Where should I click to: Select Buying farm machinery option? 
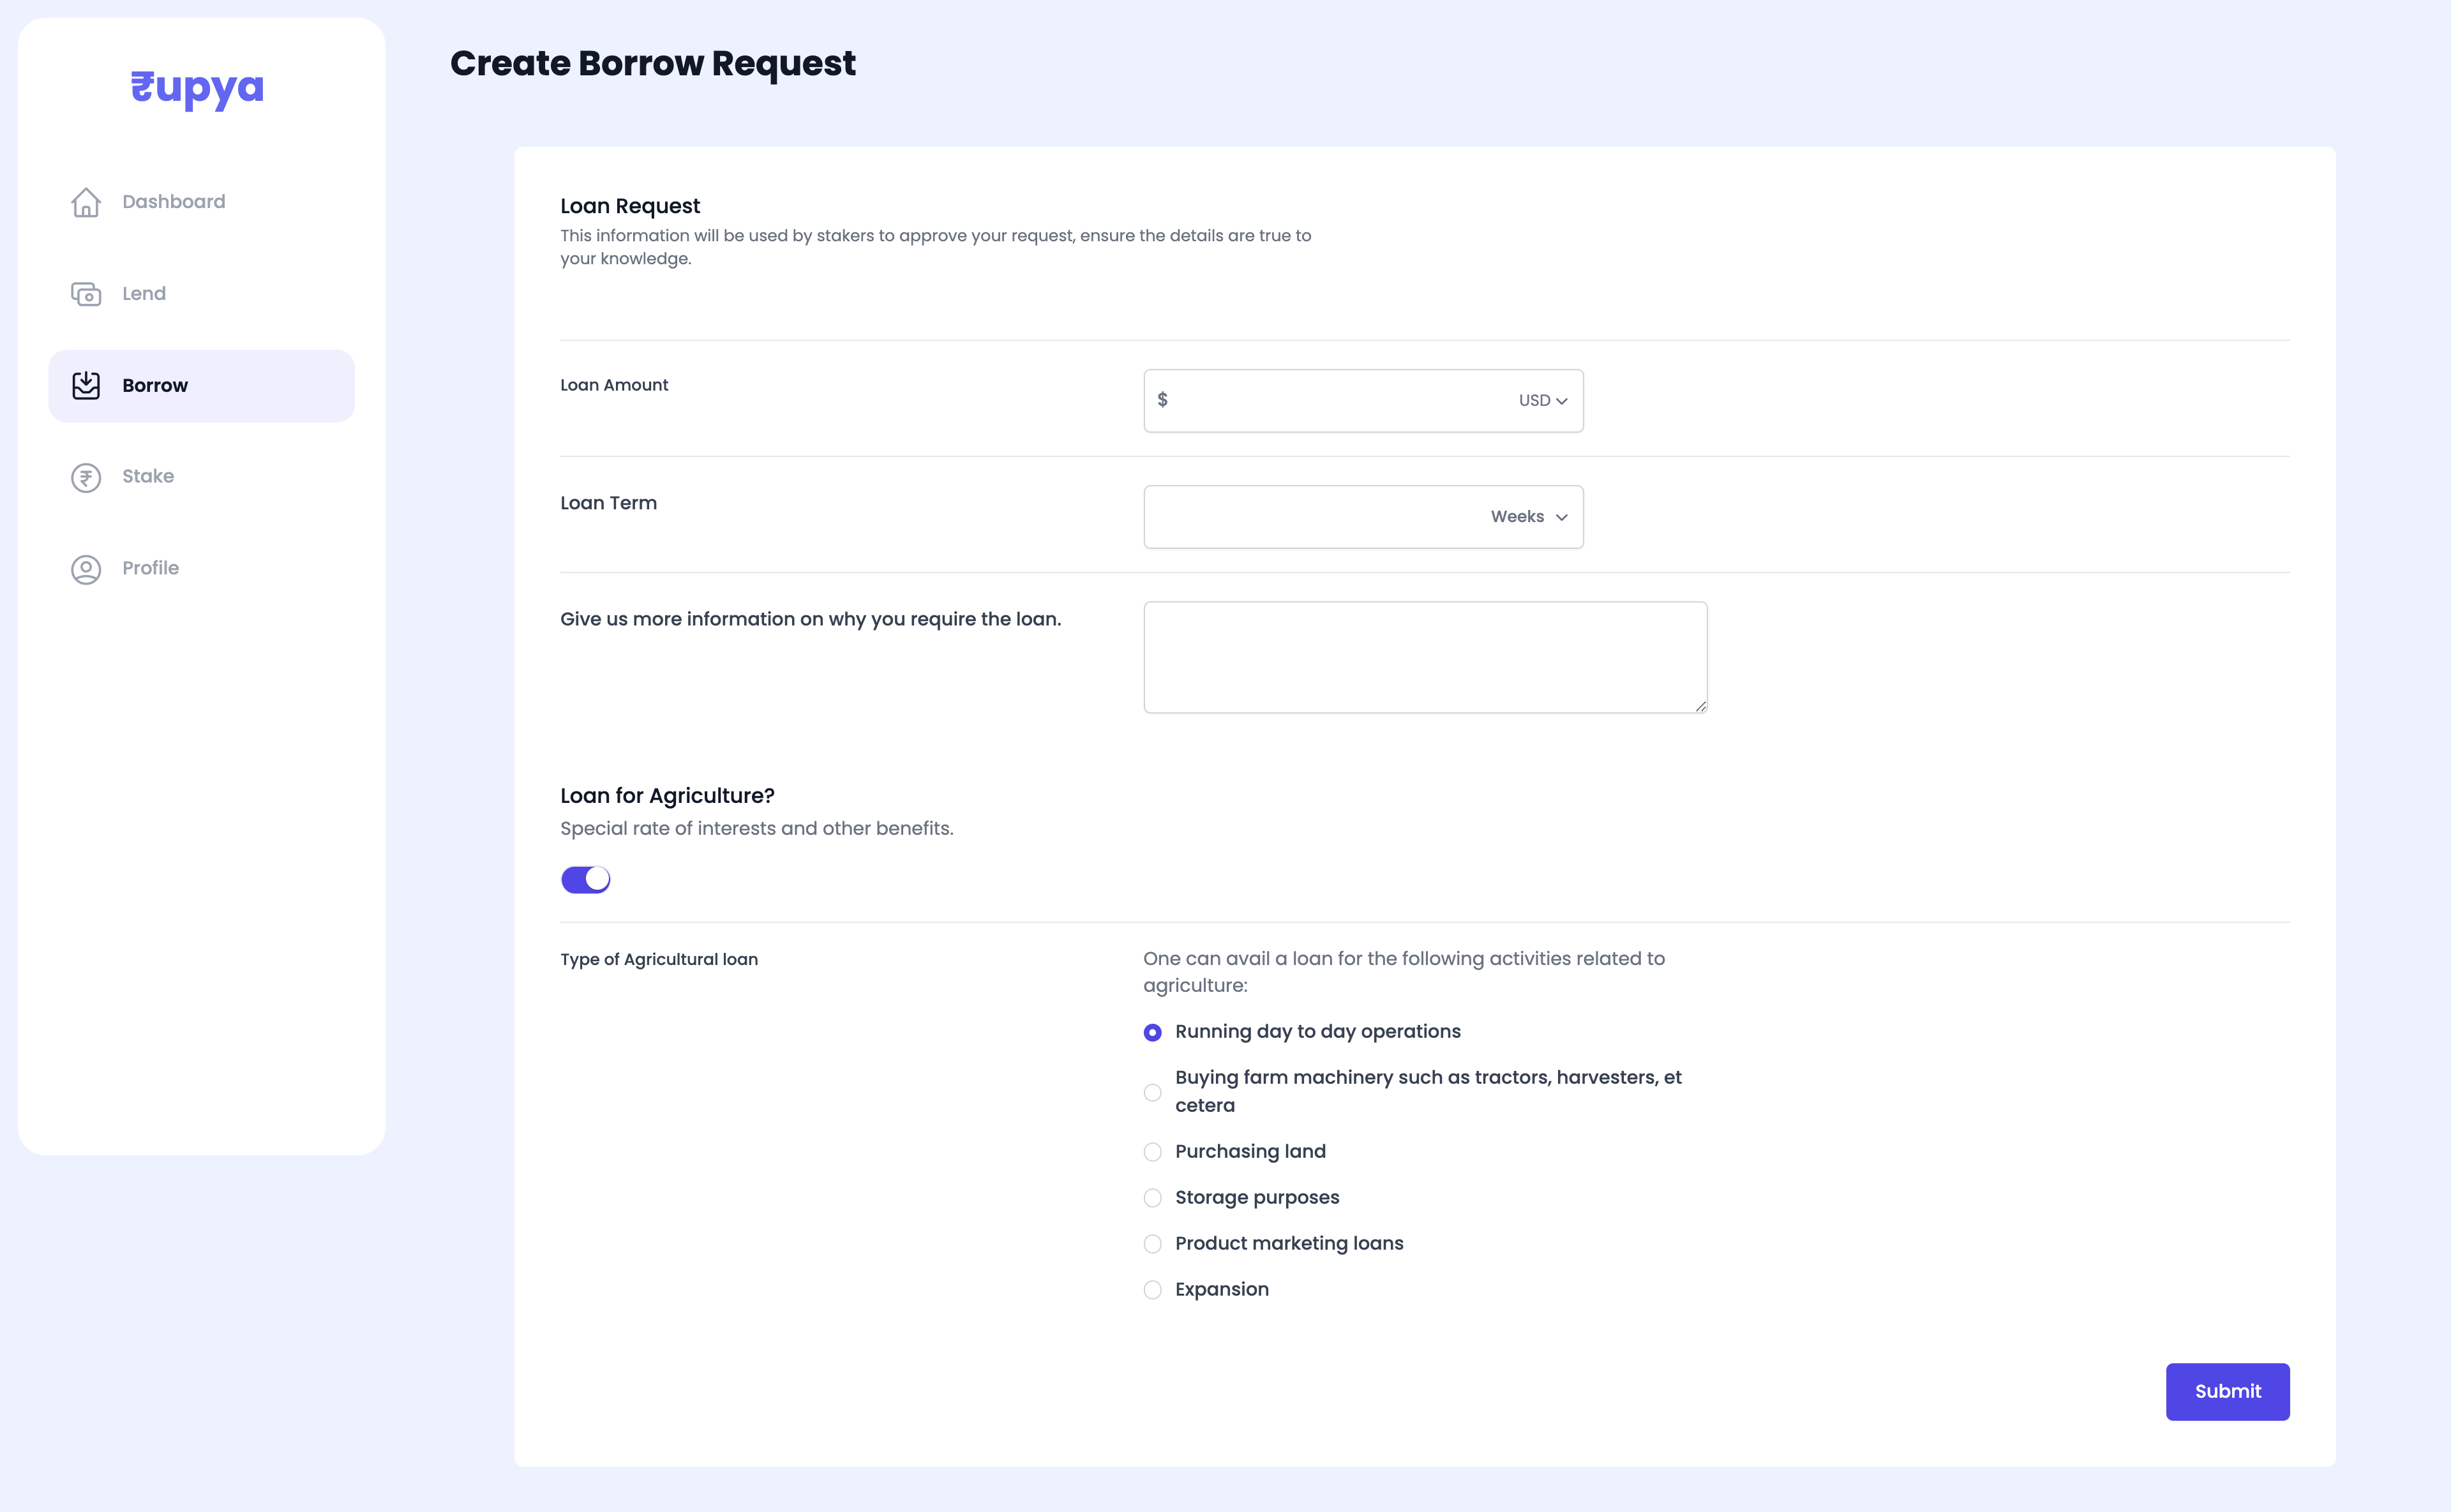[x=1152, y=1092]
